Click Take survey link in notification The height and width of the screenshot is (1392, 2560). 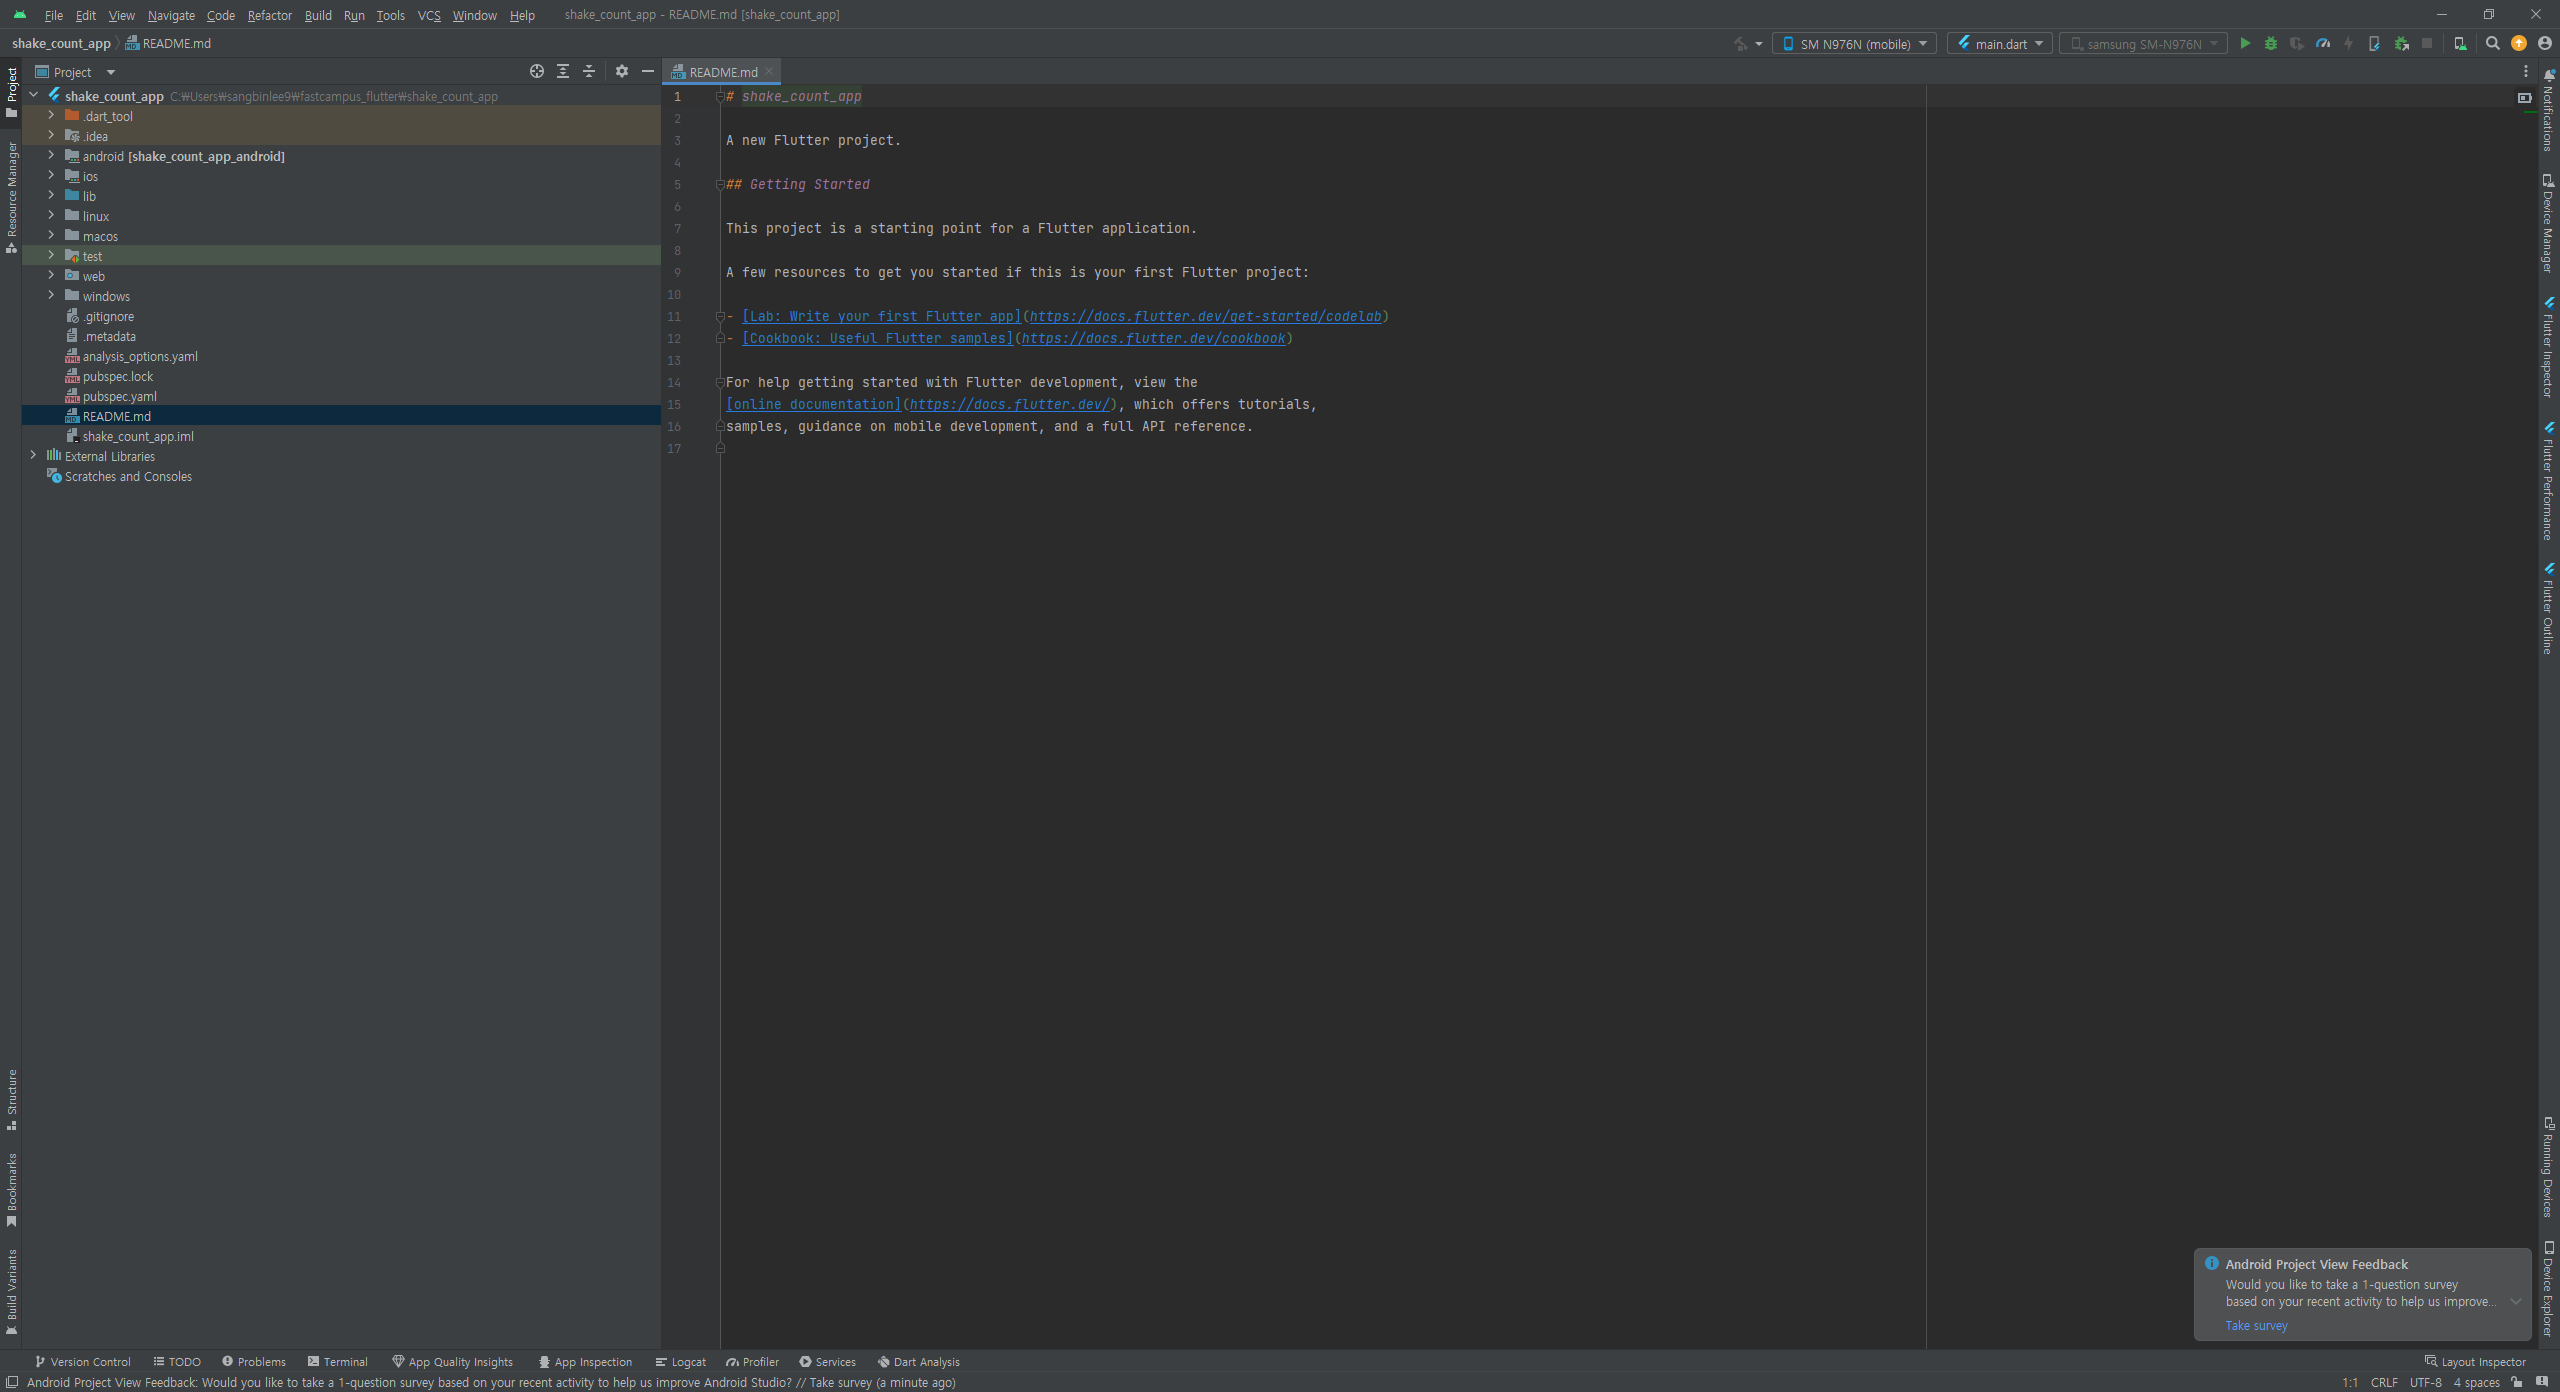tap(2256, 1325)
